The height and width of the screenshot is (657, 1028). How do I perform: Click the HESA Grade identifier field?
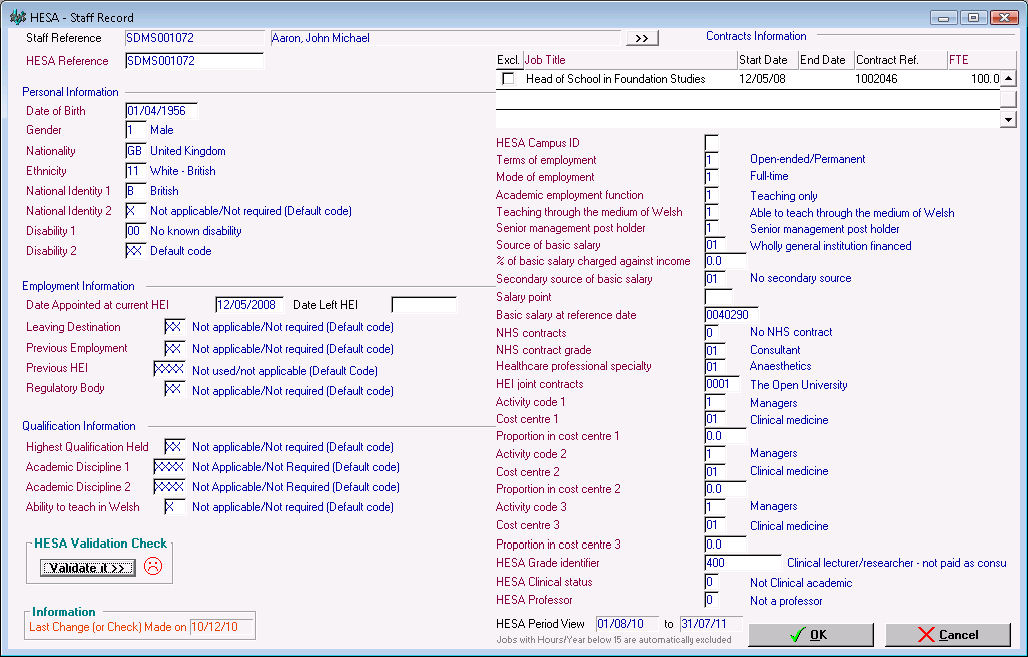(x=743, y=563)
